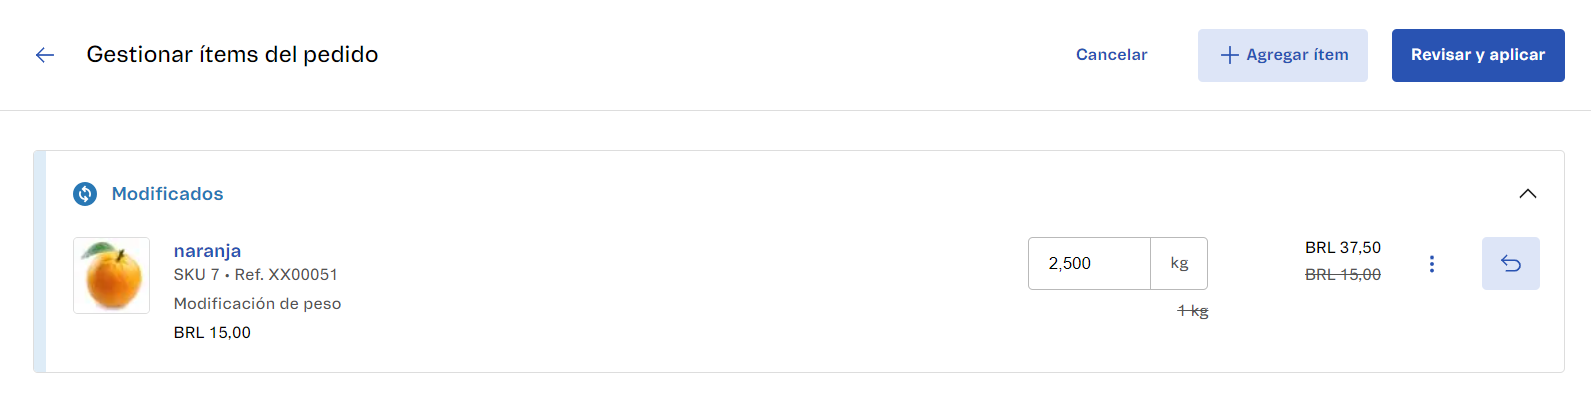1591x400 pixels.
Task: Open the naranja product link
Action: [x=207, y=251]
